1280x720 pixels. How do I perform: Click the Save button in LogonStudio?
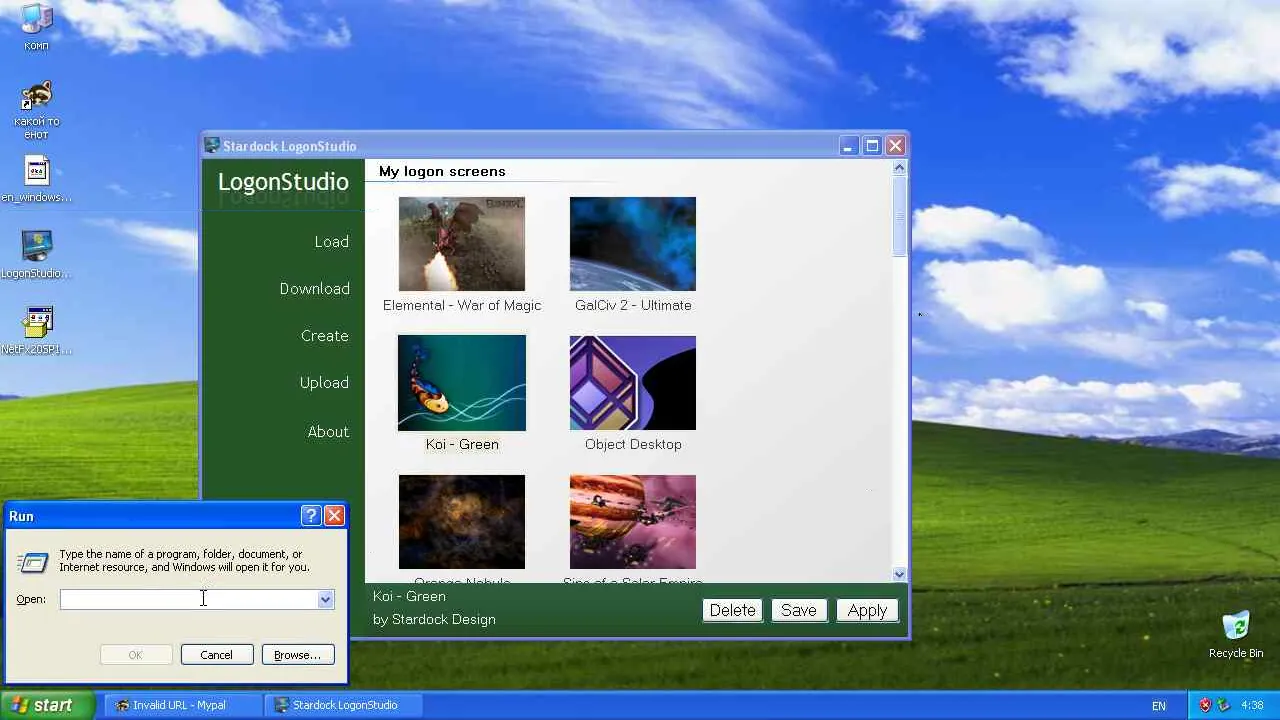pyautogui.click(x=799, y=611)
